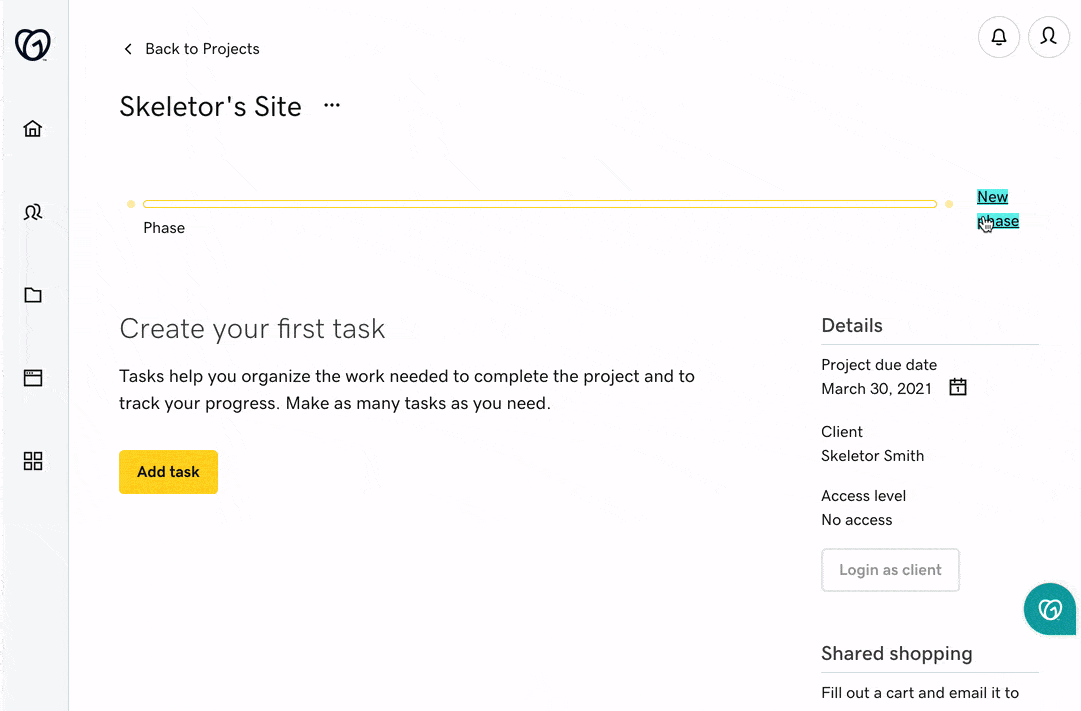This screenshot has height=711, width=1081.
Task: Click the Client label in Details
Action: coord(842,432)
